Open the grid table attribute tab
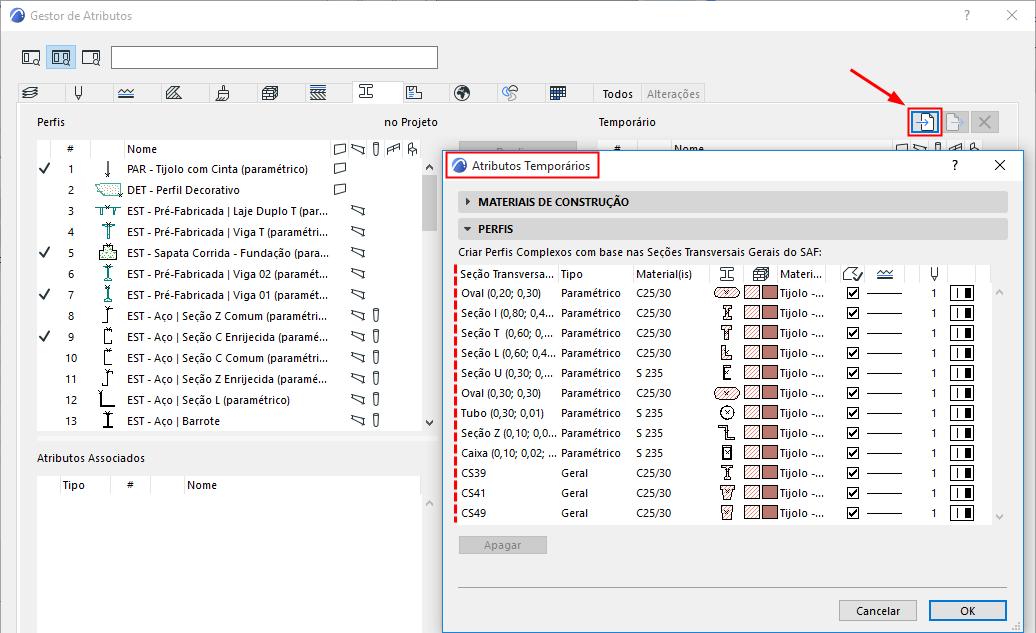The image size is (1036, 633). 558,93
